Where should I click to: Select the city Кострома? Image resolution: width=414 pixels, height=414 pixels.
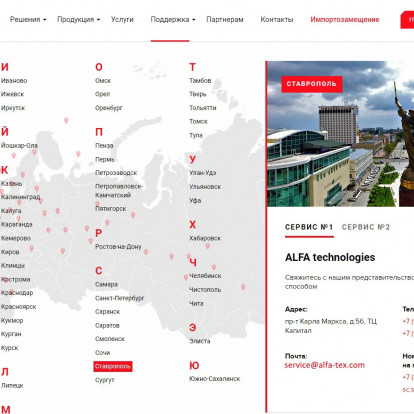[x=15, y=279]
